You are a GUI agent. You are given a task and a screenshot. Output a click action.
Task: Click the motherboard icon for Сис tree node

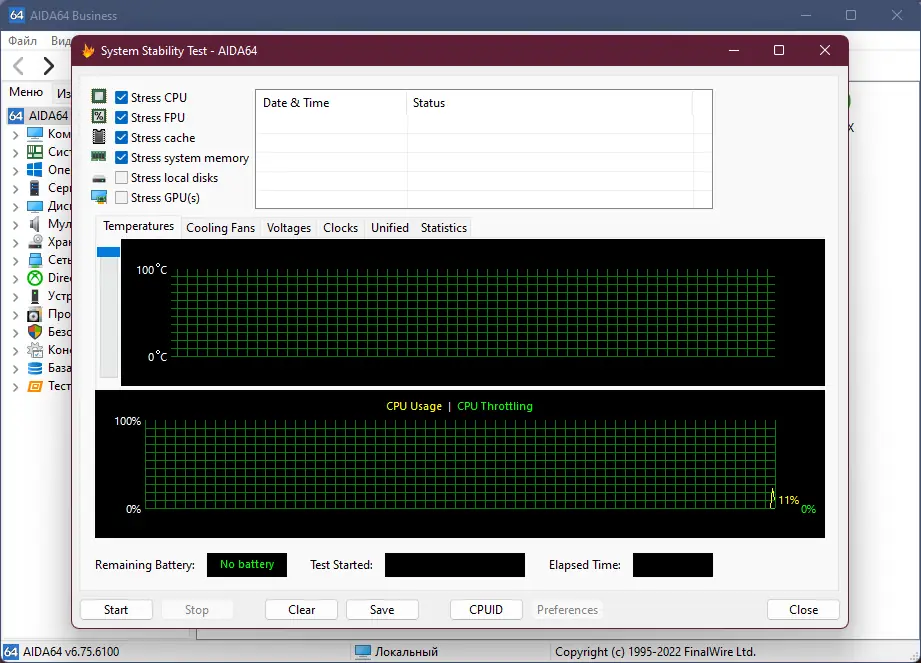click(x=35, y=152)
